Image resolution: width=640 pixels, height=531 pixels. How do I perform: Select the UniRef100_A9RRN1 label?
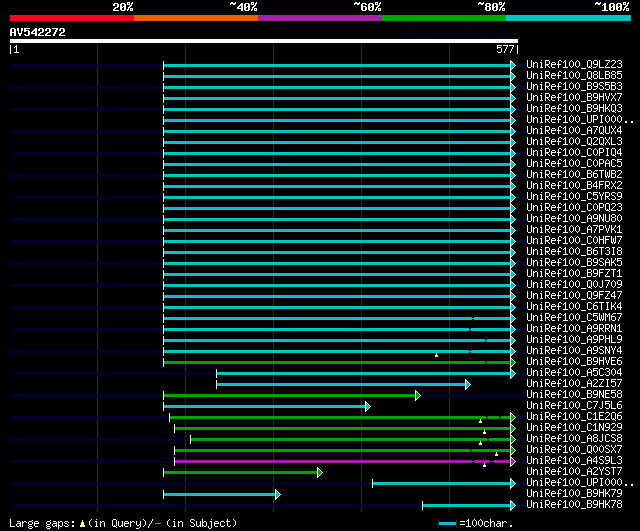[574, 329]
